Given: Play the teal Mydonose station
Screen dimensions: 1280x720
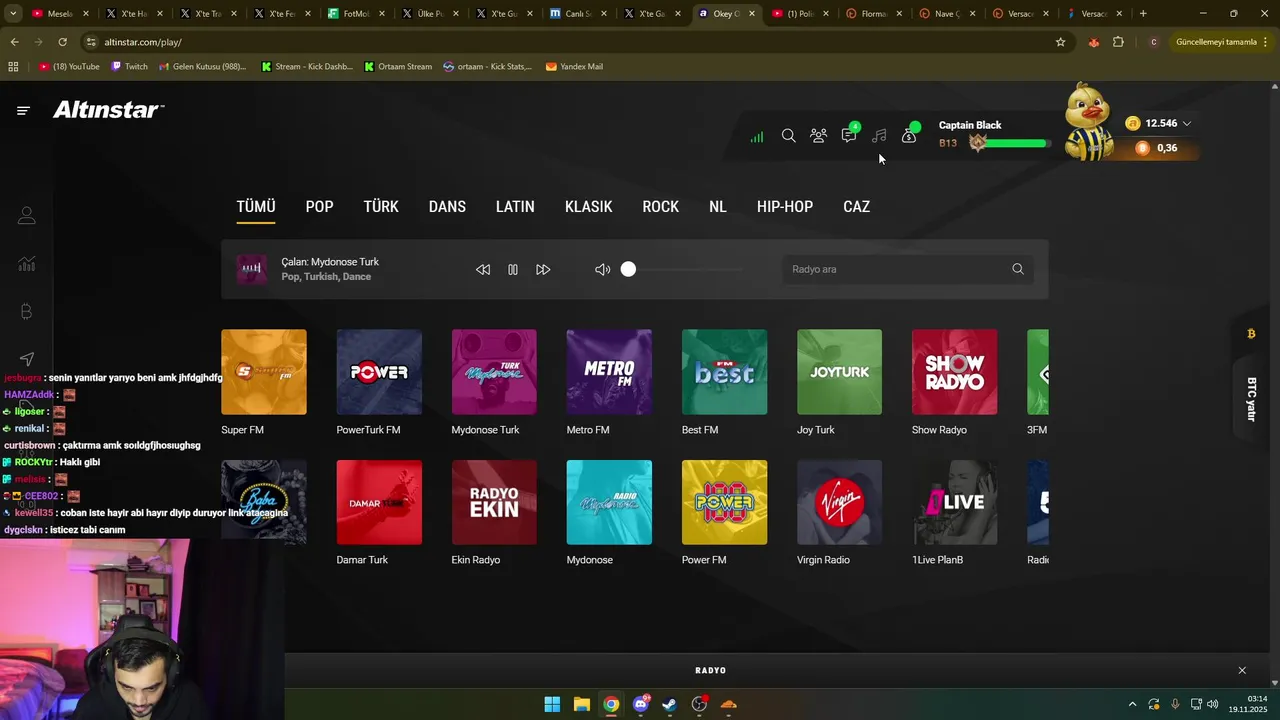Looking at the screenshot, I should pos(609,502).
